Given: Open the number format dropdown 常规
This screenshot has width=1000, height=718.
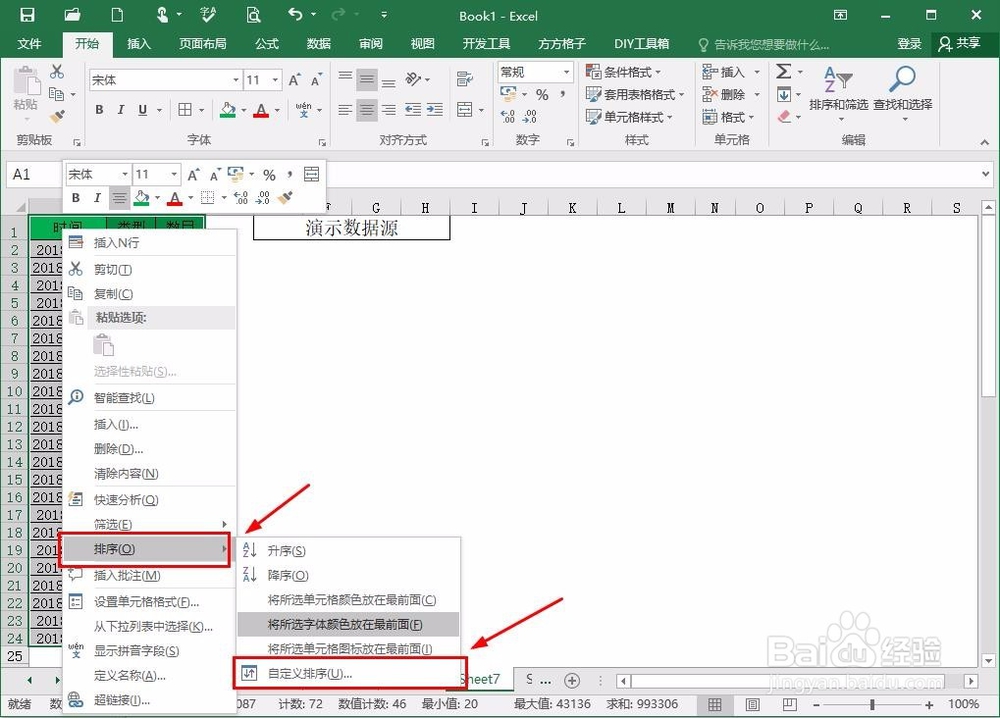Looking at the screenshot, I should pos(566,72).
